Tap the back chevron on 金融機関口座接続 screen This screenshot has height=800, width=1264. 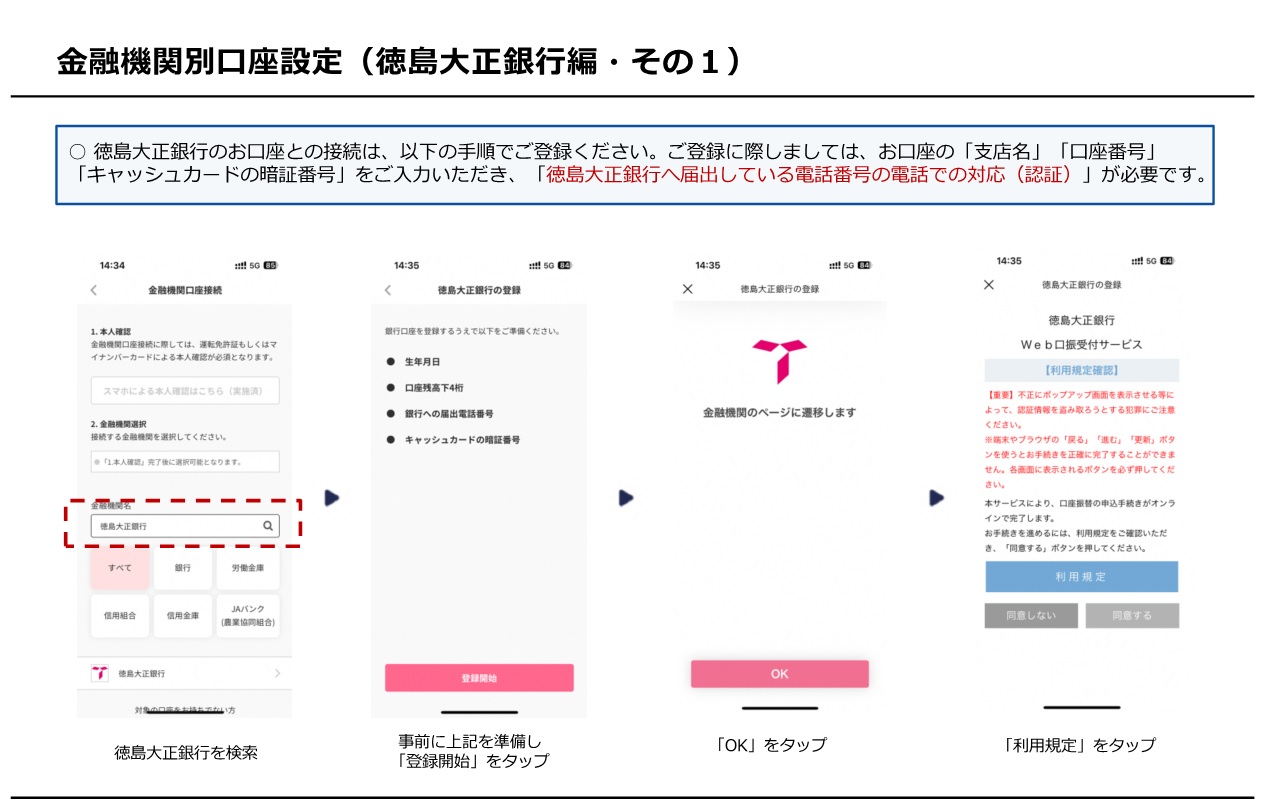94,290
